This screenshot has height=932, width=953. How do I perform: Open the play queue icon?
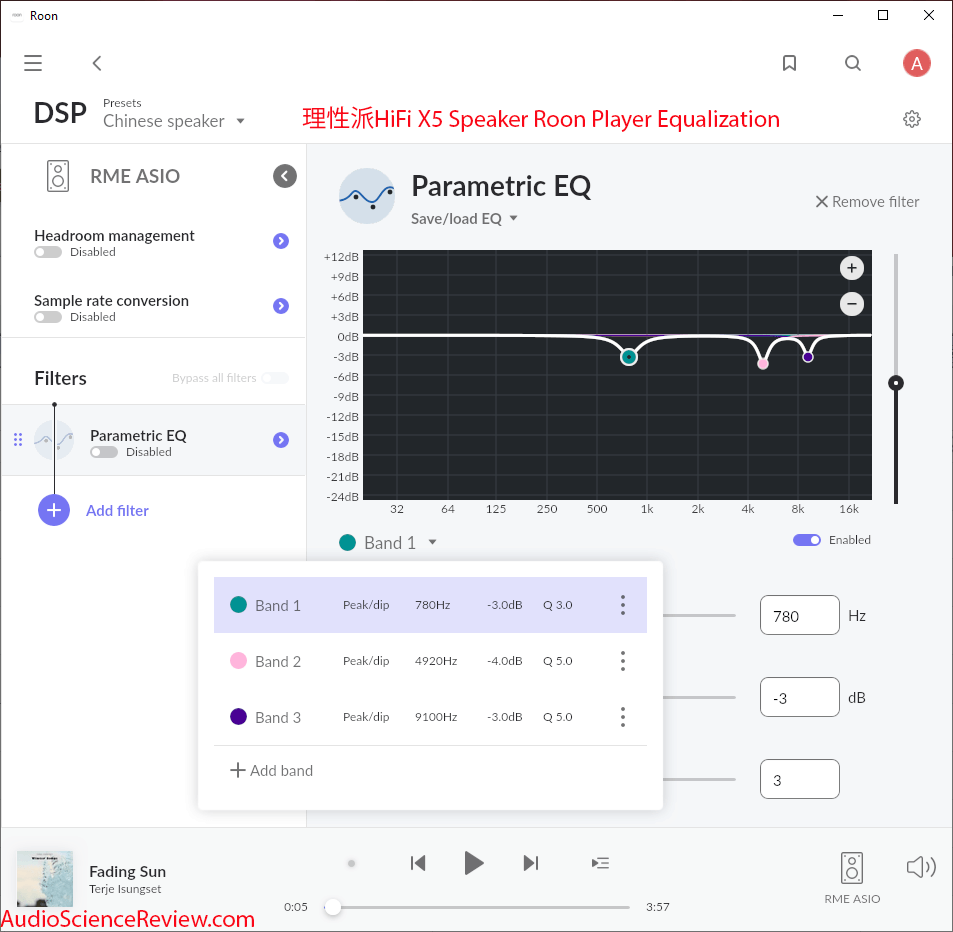point(600,863)
